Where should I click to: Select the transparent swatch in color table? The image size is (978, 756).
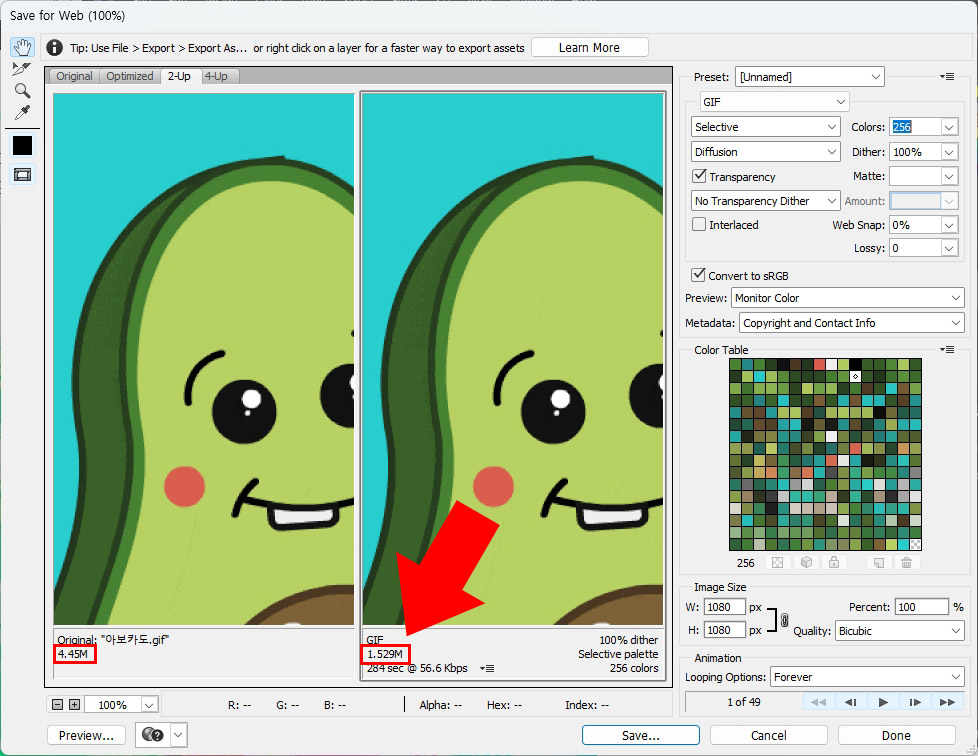coord(915,544)
